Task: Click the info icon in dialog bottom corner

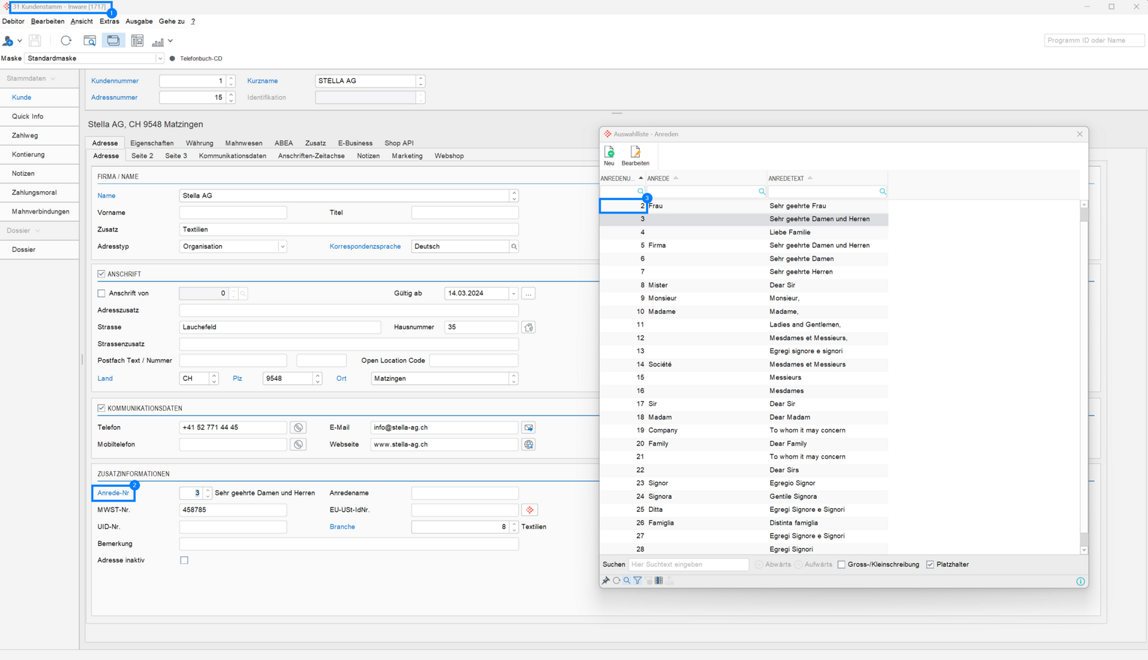Action: coord(1080,581)
